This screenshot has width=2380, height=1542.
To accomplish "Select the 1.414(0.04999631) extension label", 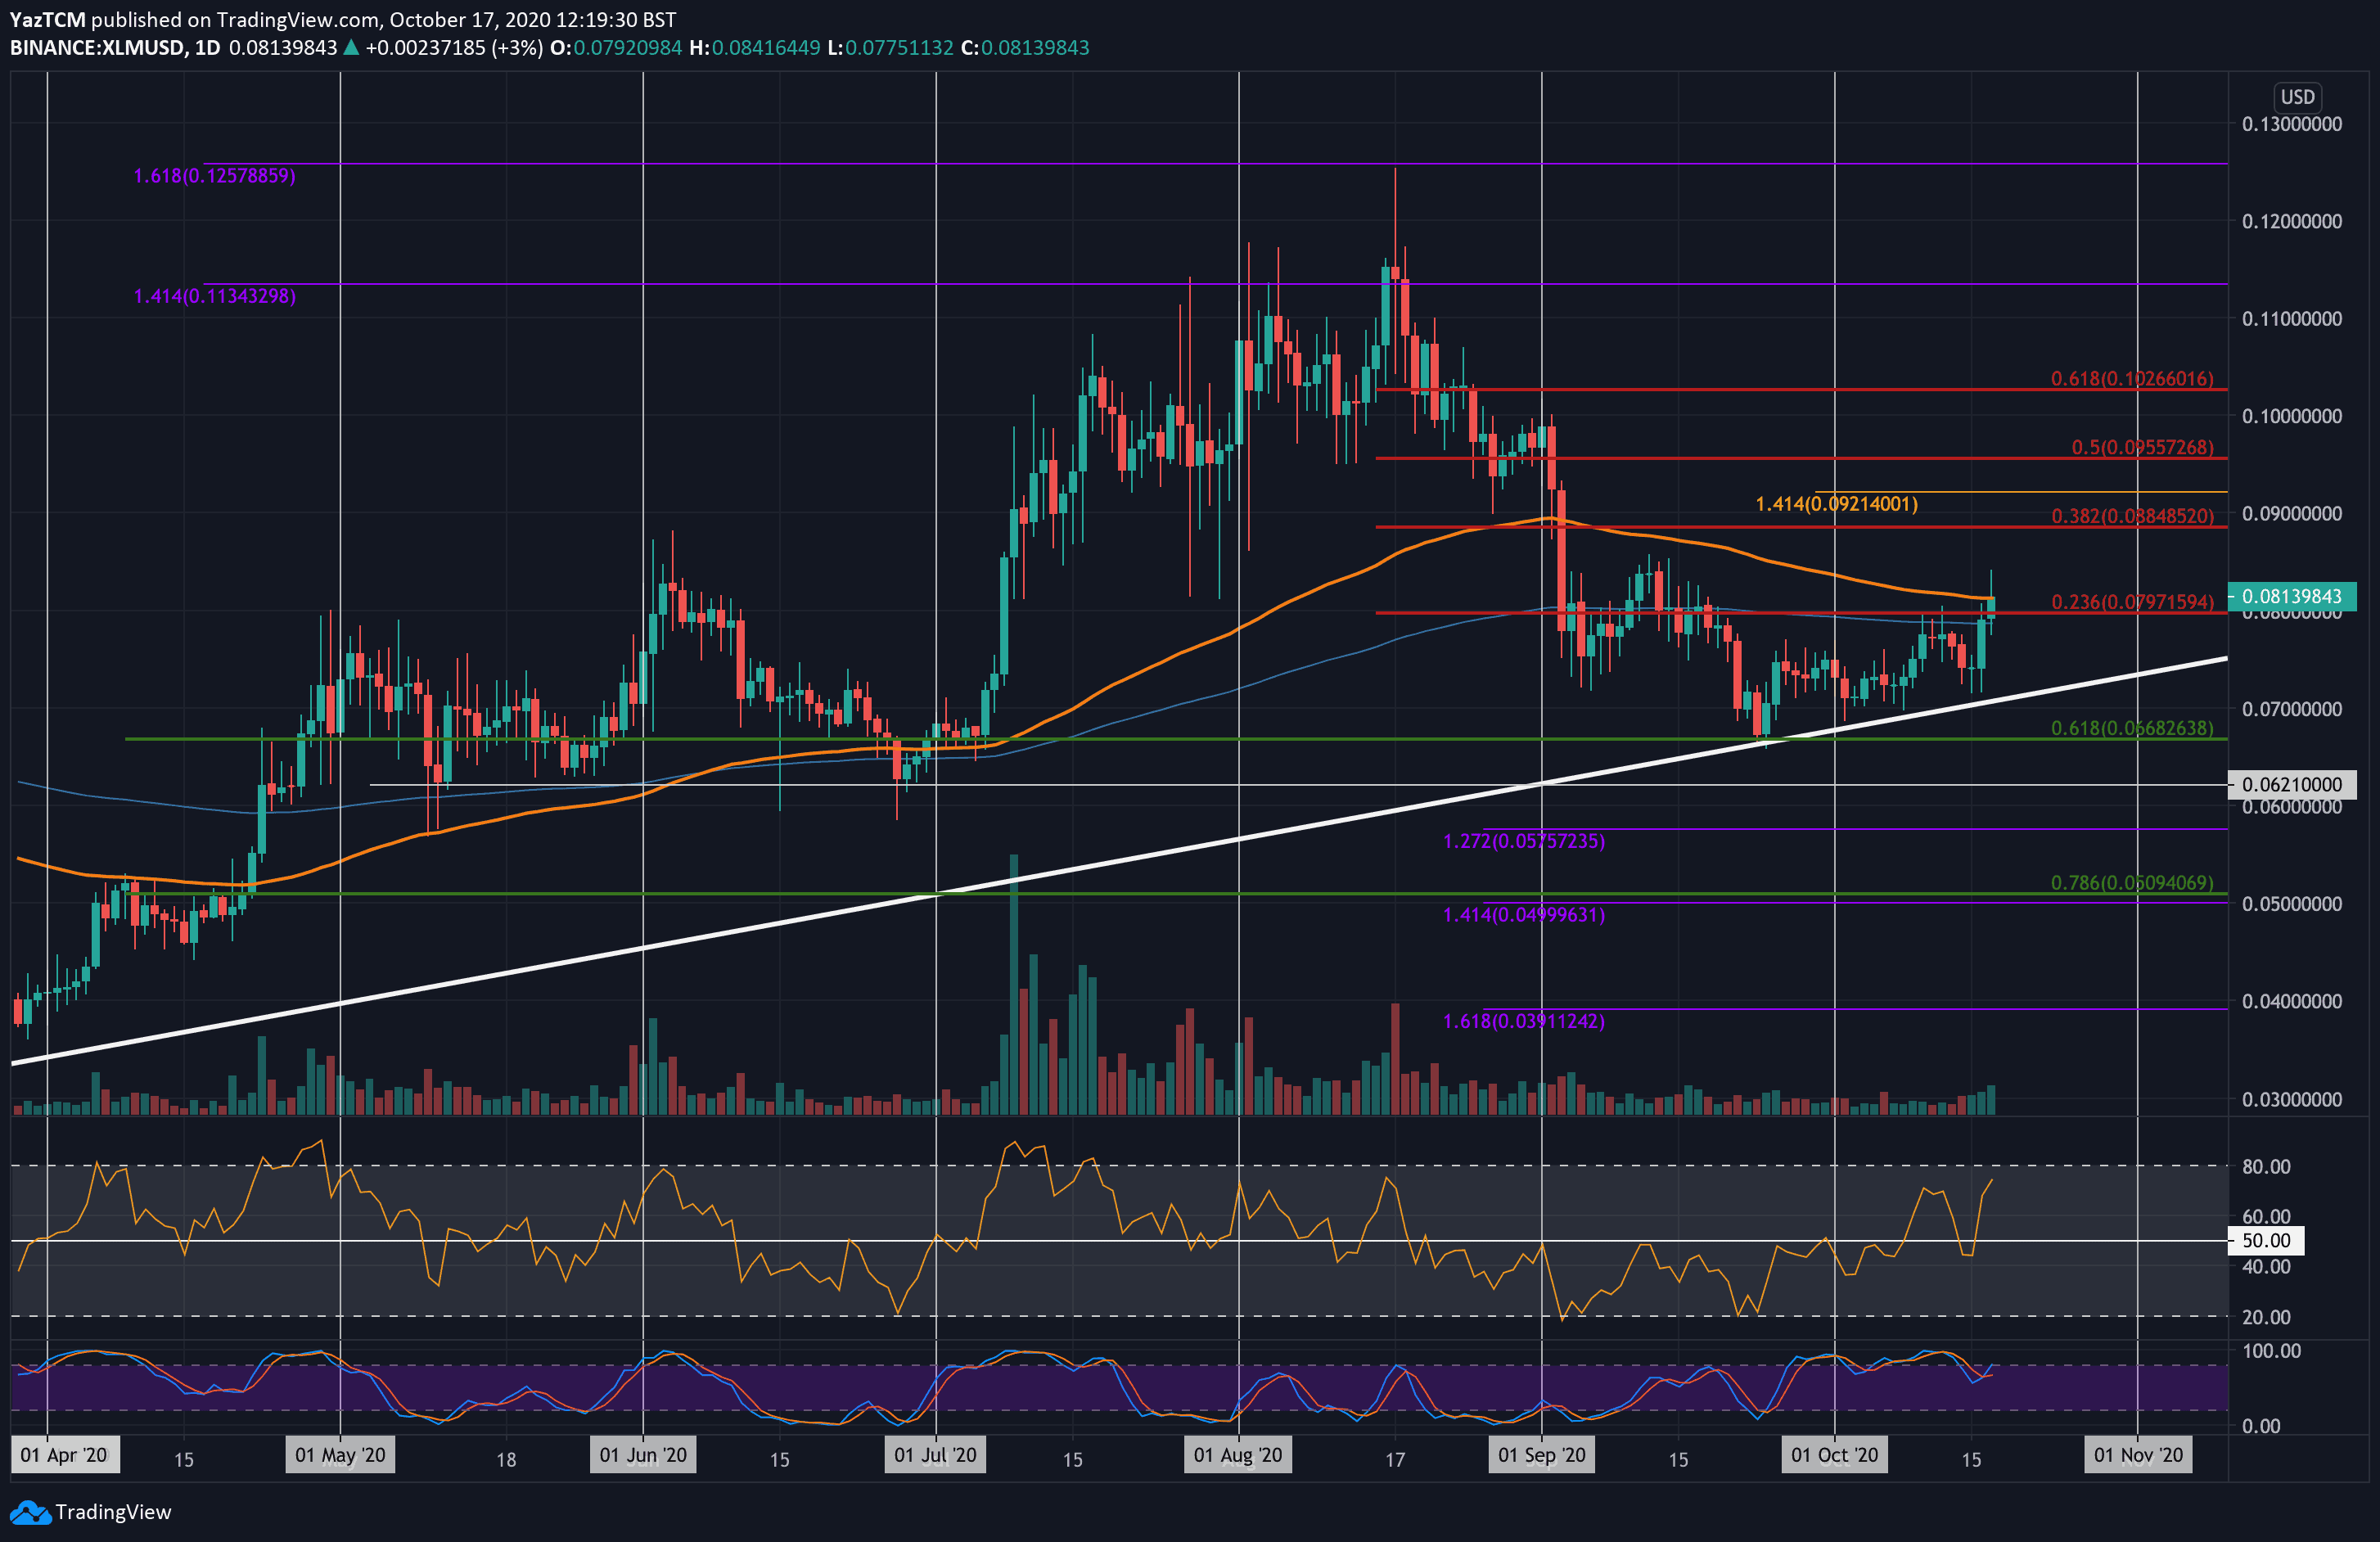I will 1524,915.
